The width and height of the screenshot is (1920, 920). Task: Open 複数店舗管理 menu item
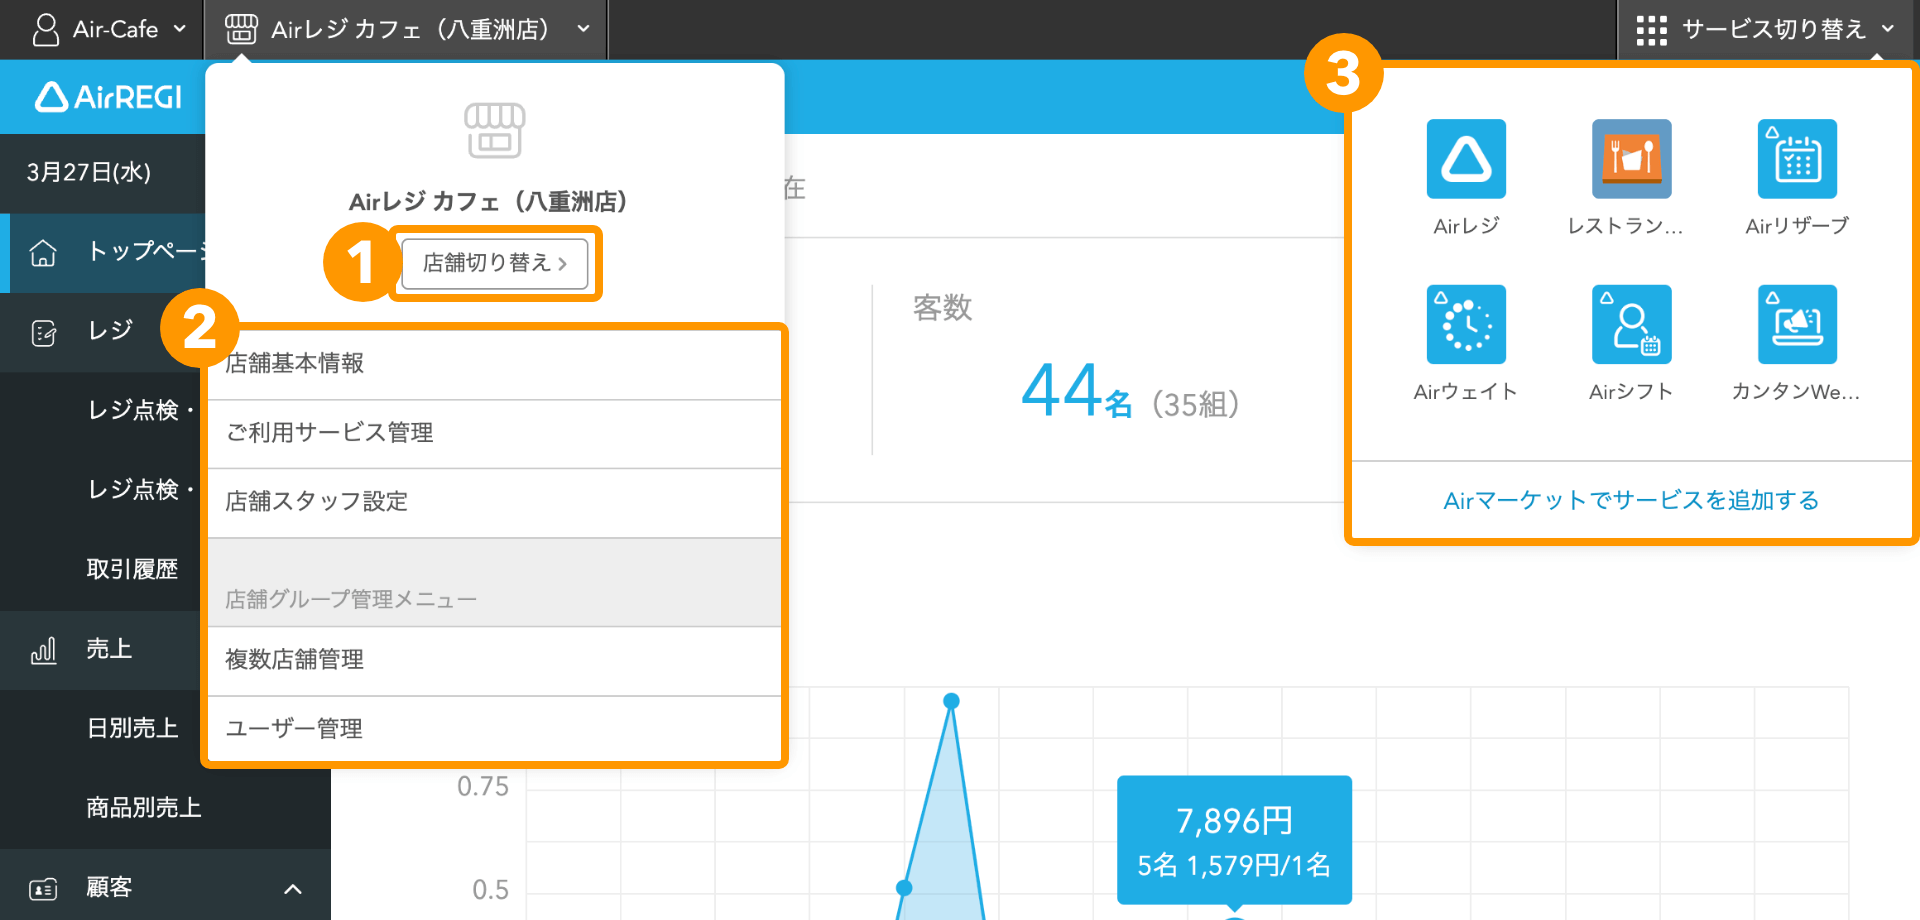coord(494,660)
